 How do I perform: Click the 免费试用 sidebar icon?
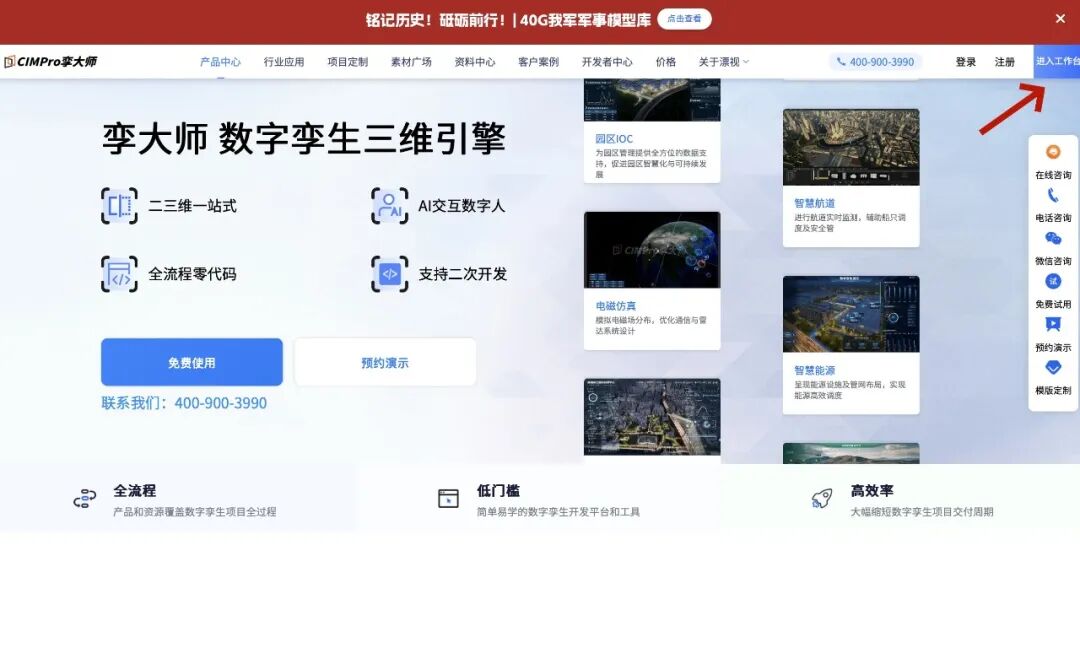click(x=1053, y=281)
